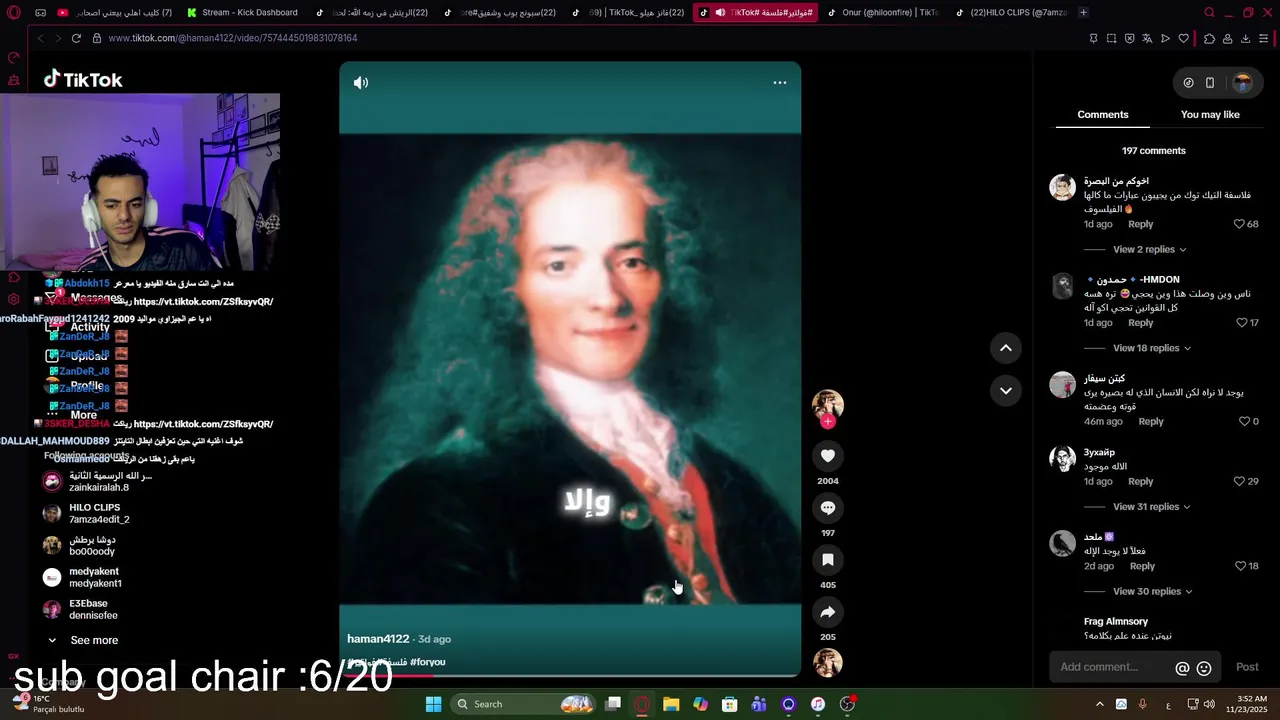1280x720 pixels.
Task: Seek on the video progress bar
Action: [x=570, y=675]
